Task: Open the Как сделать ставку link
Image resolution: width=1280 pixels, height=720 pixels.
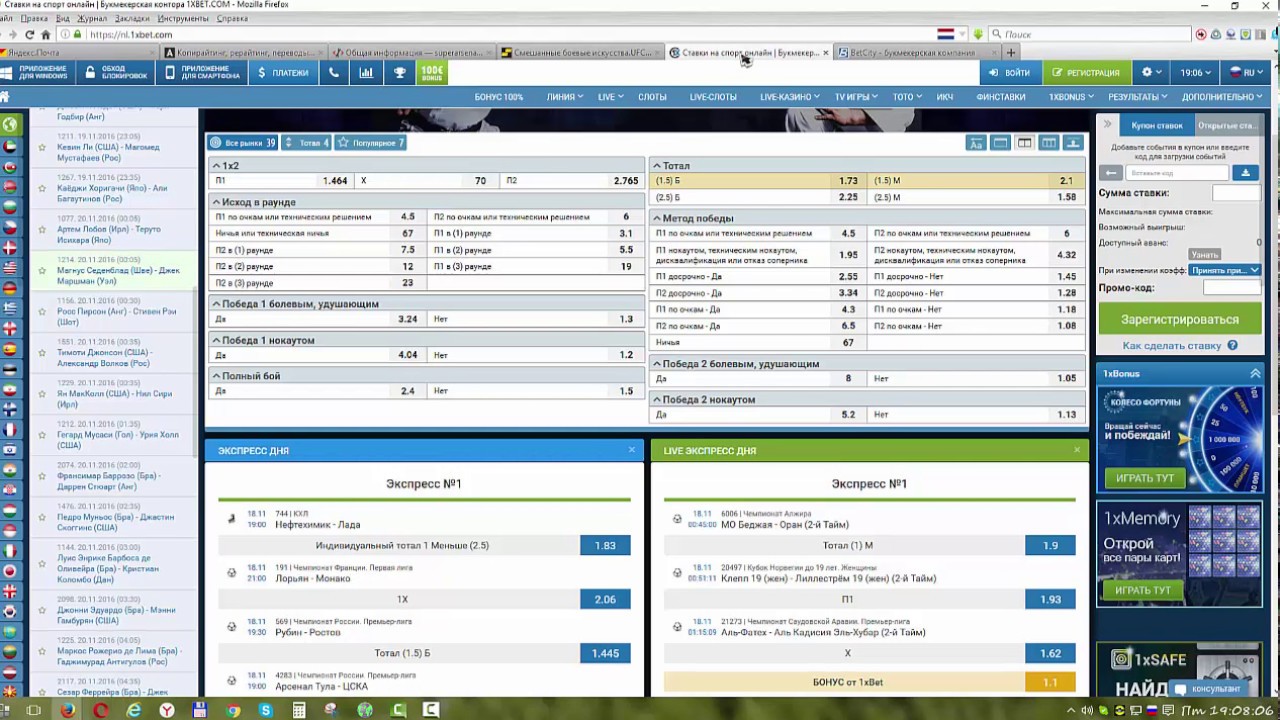Action: click(1172, 345)
